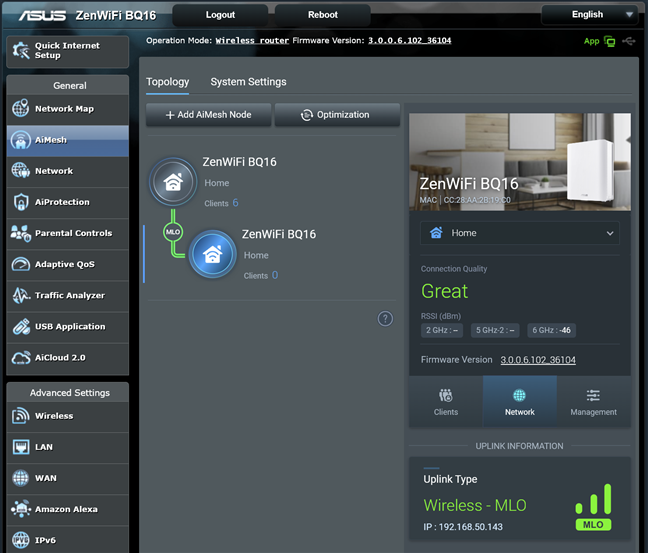
Task: Open Traffic Analyzer from sidebar
Action: click(67, 296)
